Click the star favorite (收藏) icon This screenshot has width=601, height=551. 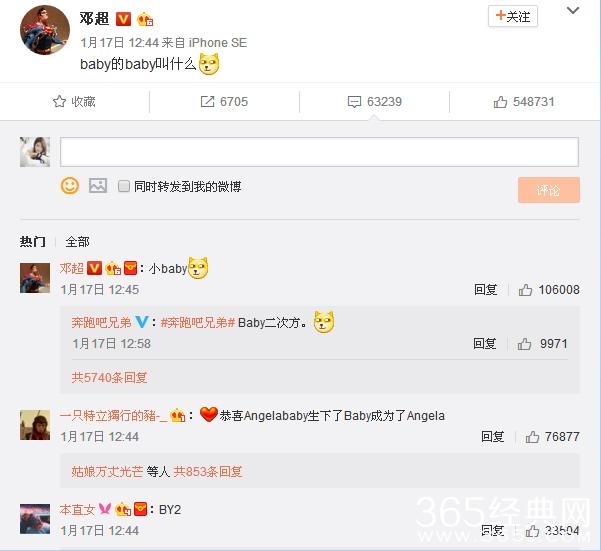pos(59,102)
